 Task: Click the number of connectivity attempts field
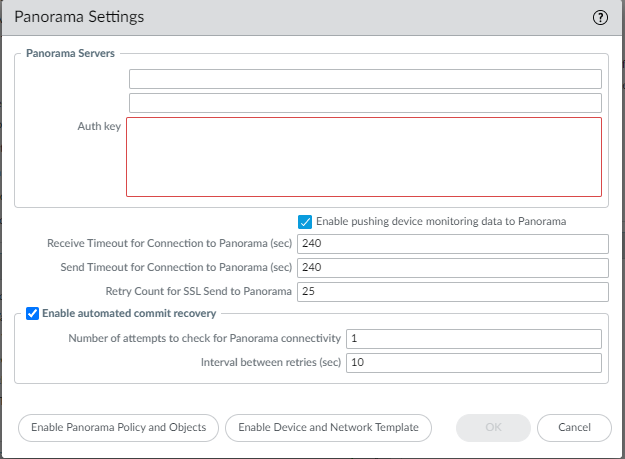pos(473,339)
